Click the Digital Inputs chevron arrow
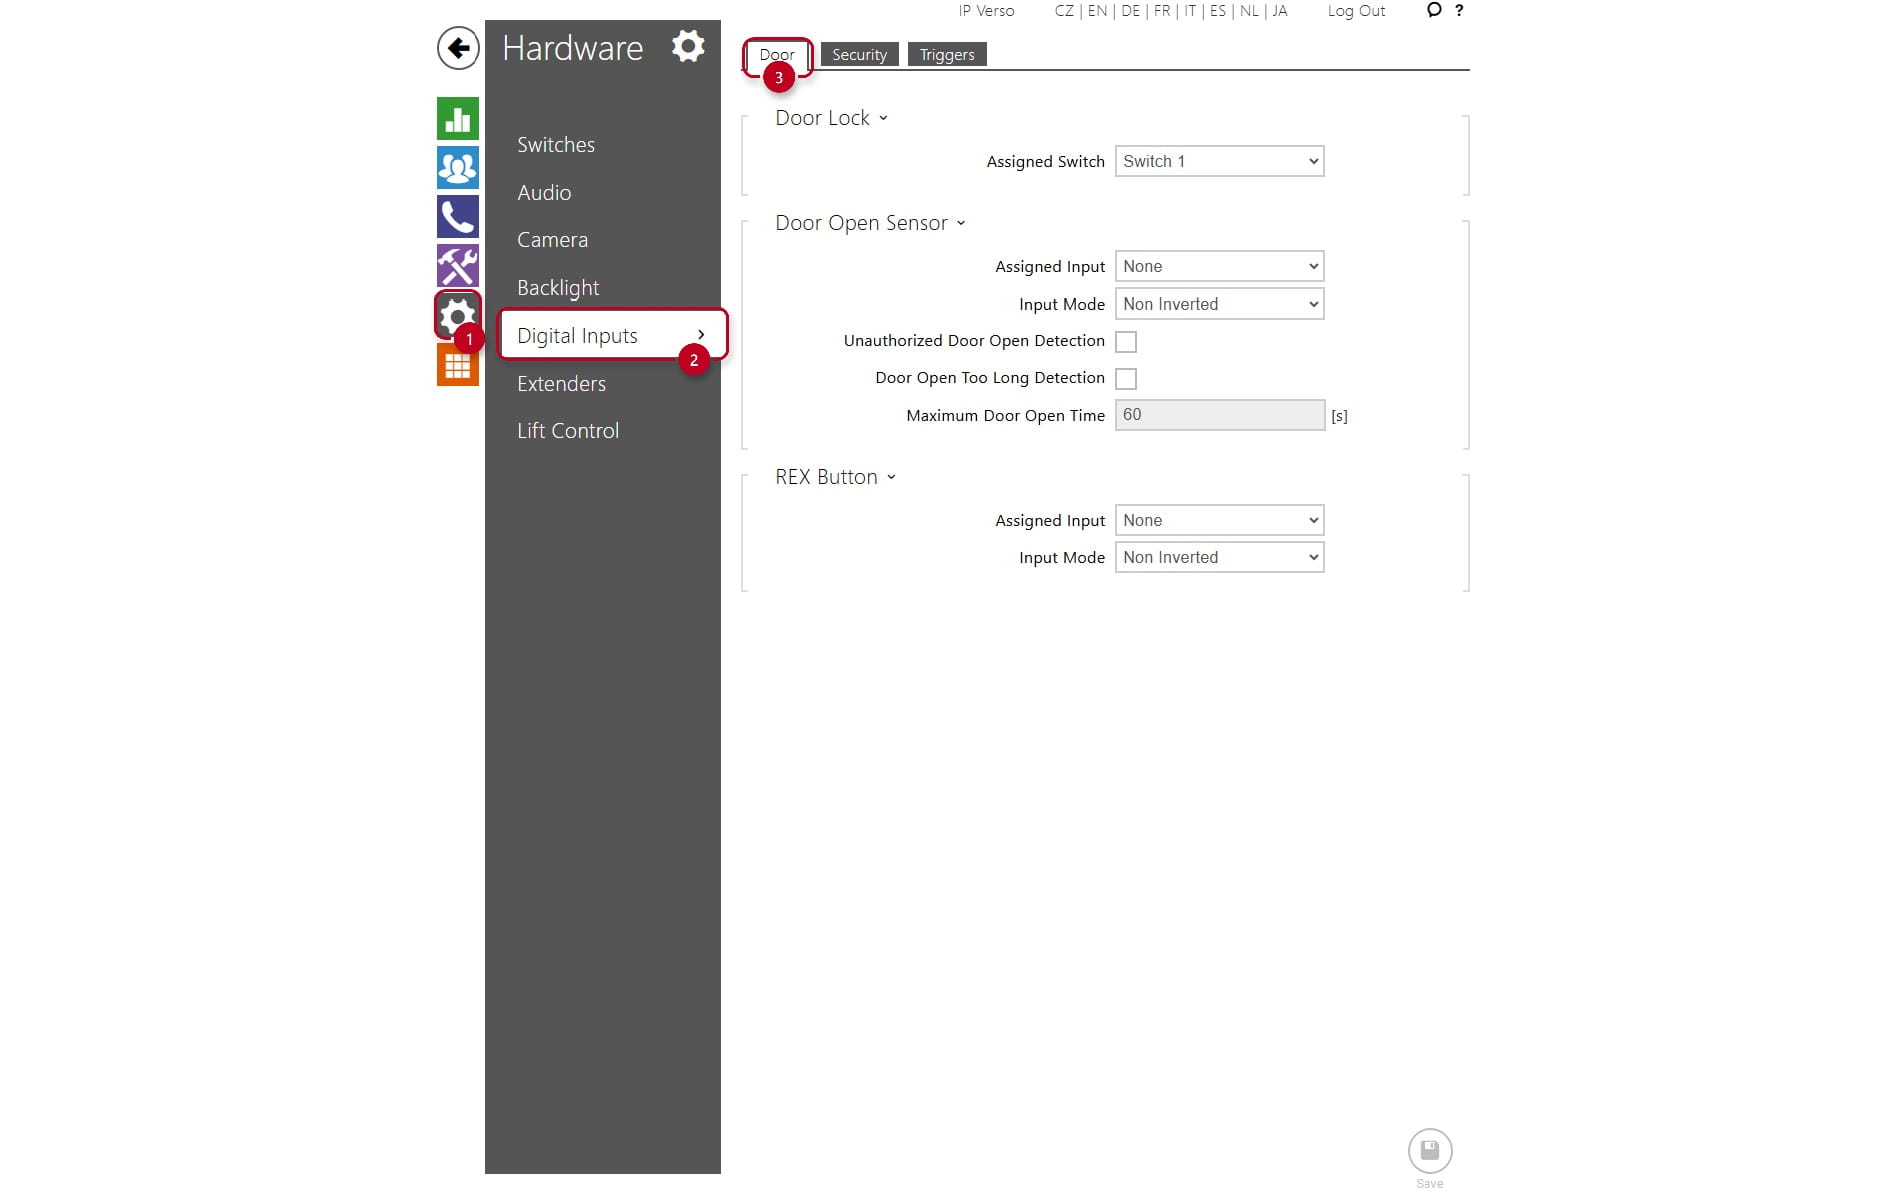The width and height of the screenshot is (1900, 1200). tap(701, 335)
